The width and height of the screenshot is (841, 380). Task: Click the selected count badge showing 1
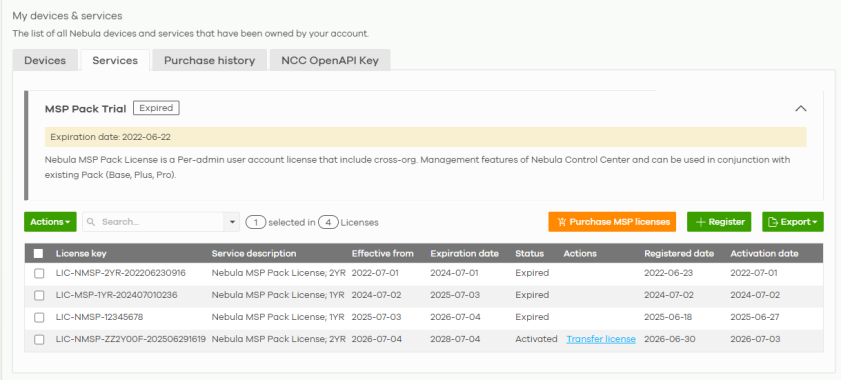(256, 222)
